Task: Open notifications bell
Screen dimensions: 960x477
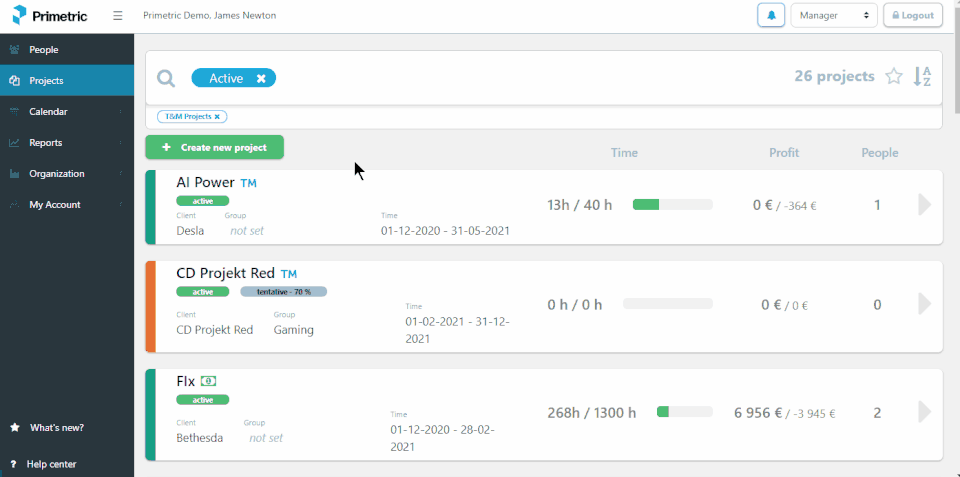Action: tap(771, 16)
